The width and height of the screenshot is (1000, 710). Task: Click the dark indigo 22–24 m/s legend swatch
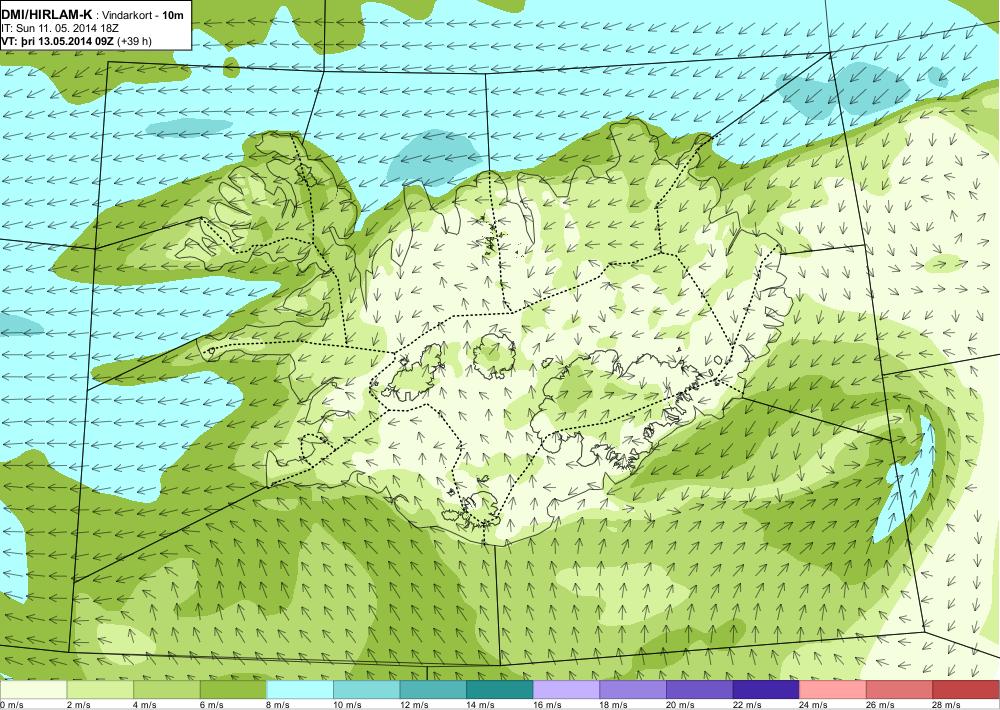[x=766, y=690]
